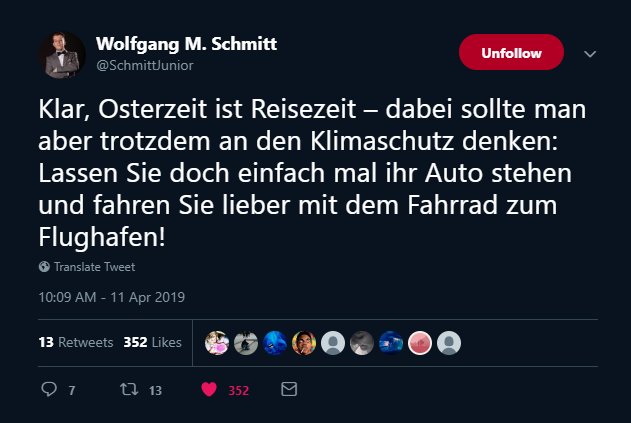Image resolution: width=631 pixels, height=423 pixels.
Task: Open Wolfgang M. Schmitt's profile picture
Action: coord(62,55)
